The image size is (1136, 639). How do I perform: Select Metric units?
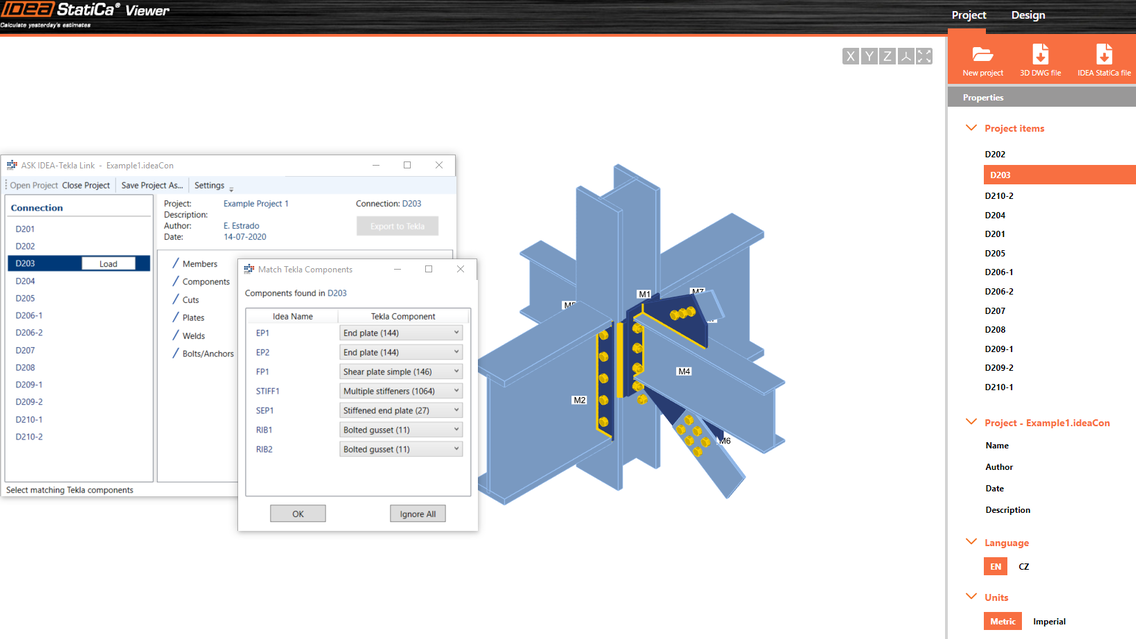tap(1003, 621)
